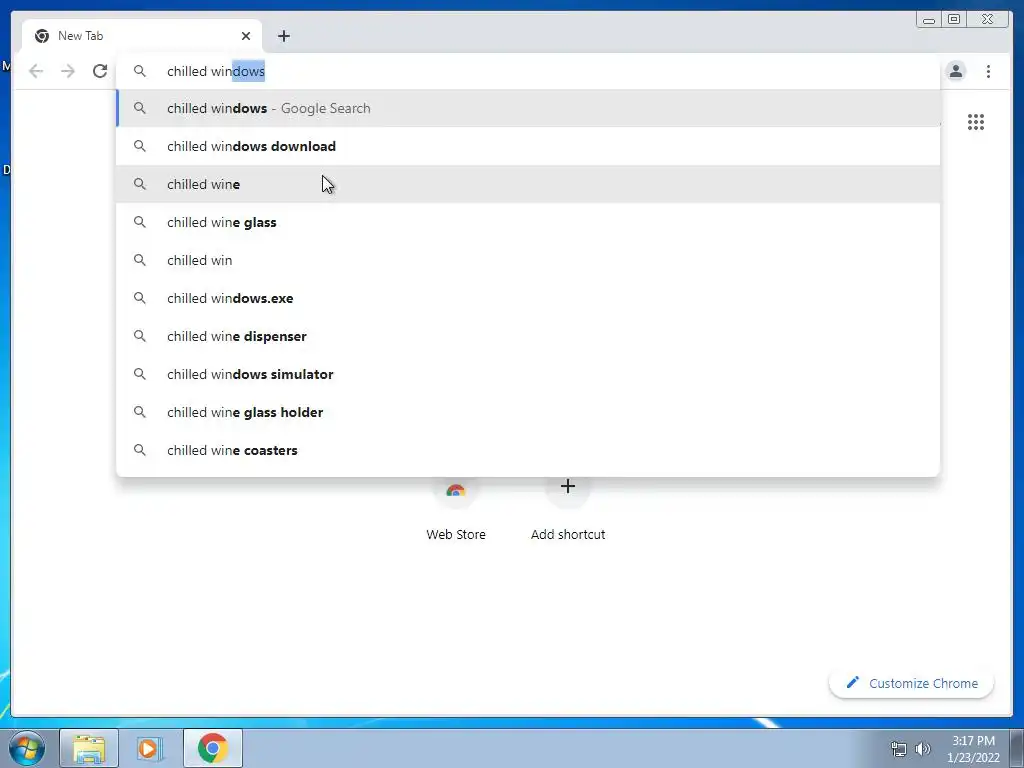Pick the 'chilled wine glass' suggestion

(528, 222)
